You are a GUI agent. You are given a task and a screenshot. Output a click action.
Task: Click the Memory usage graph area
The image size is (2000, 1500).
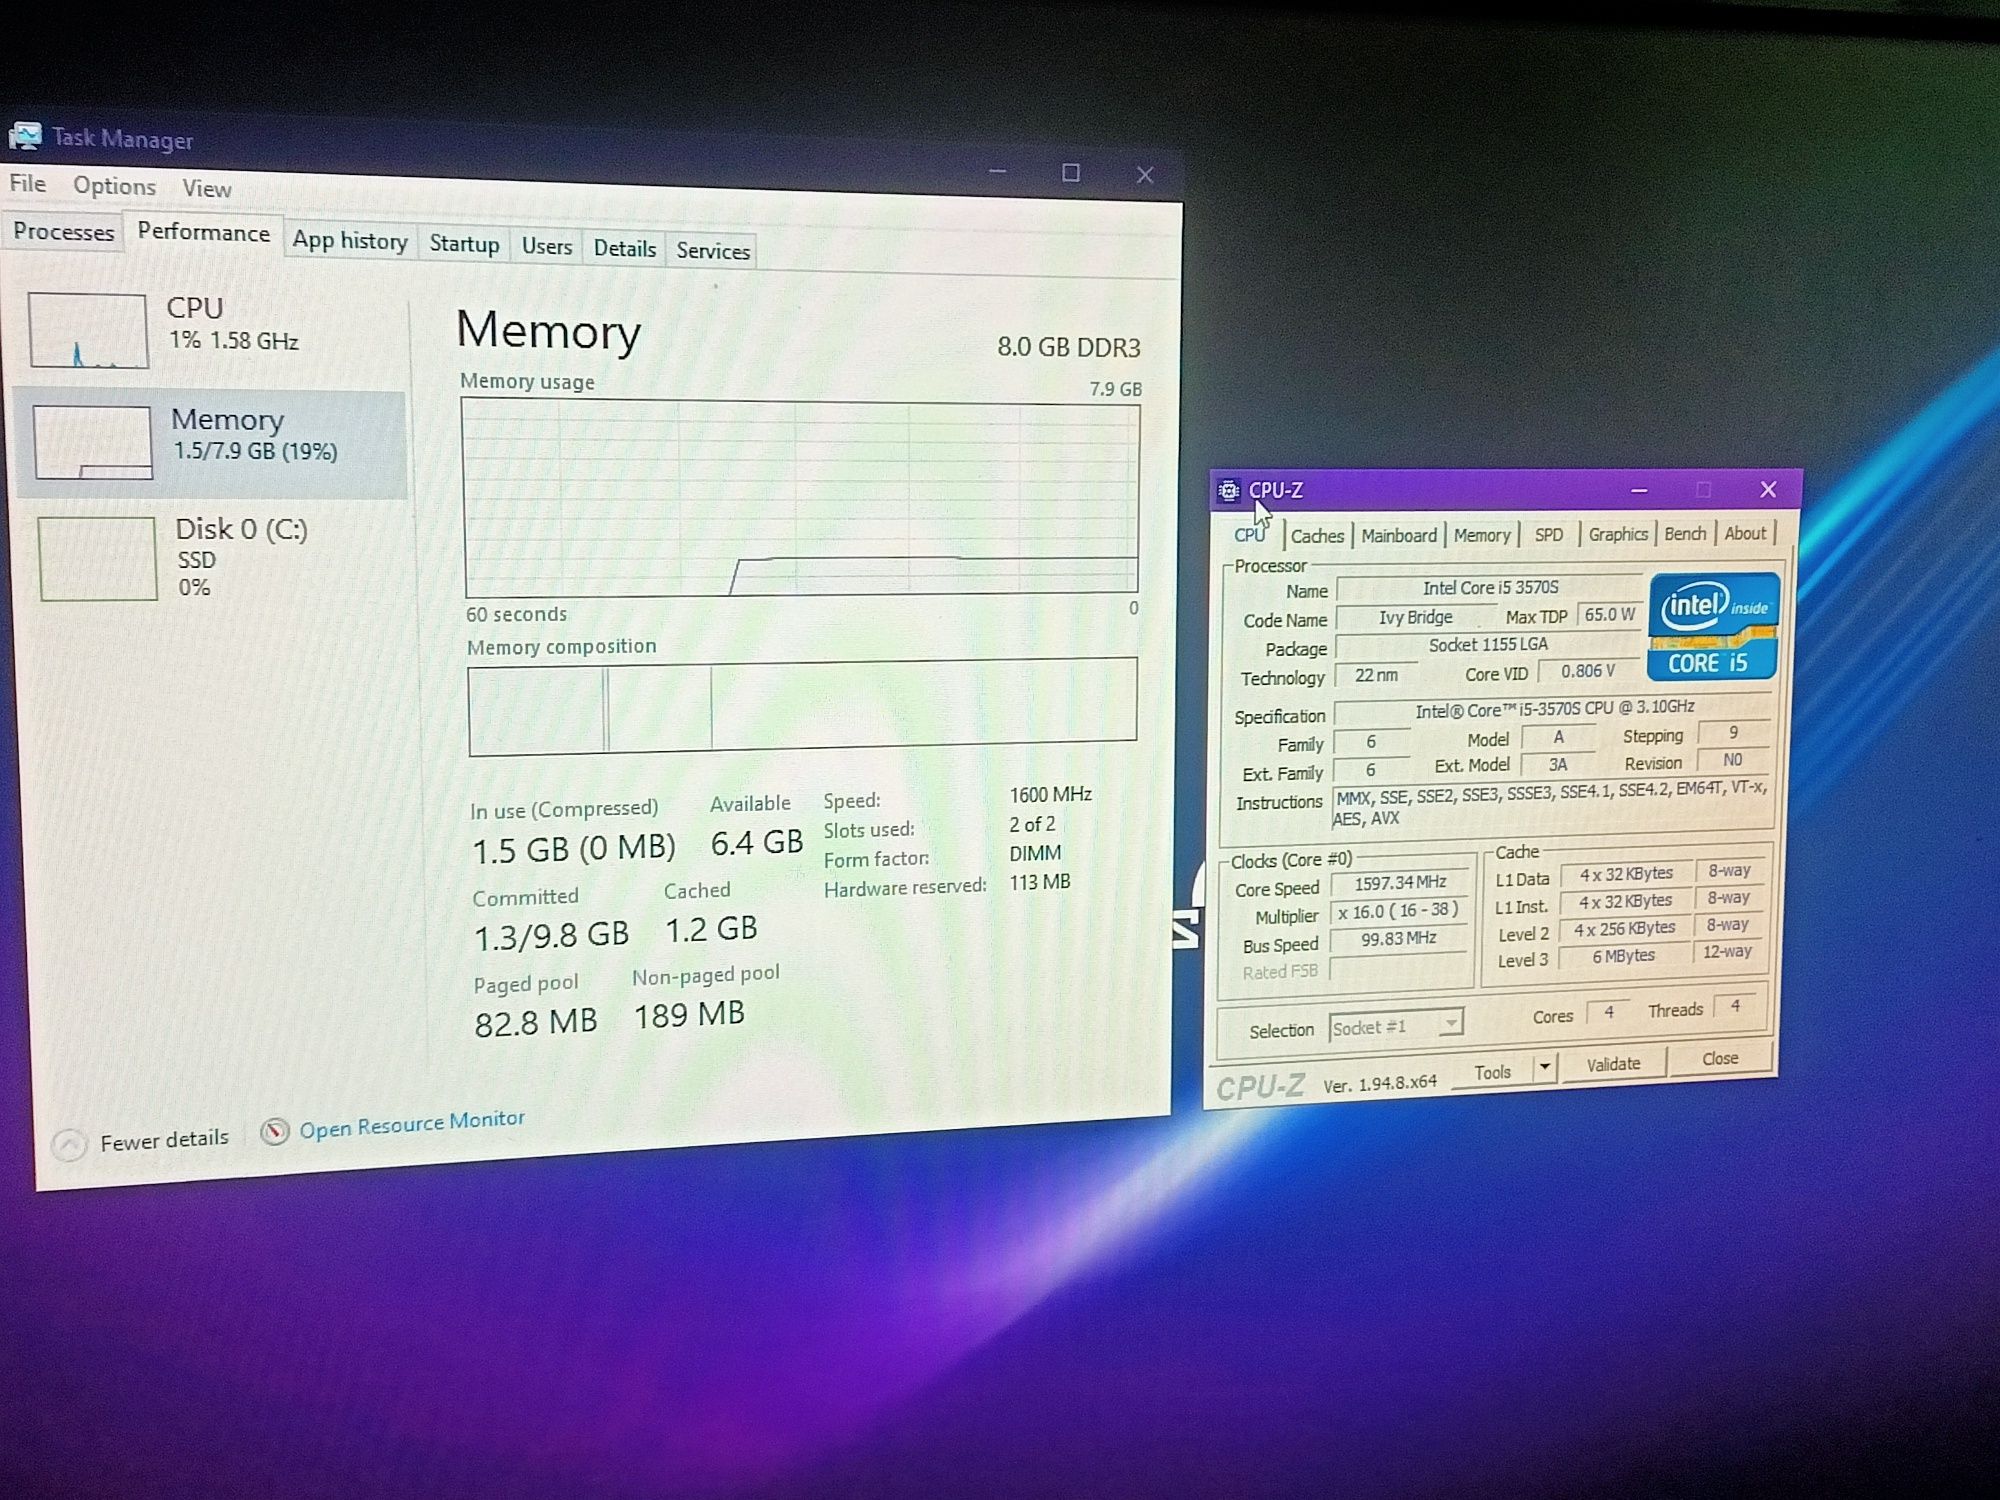click(800, 497)
